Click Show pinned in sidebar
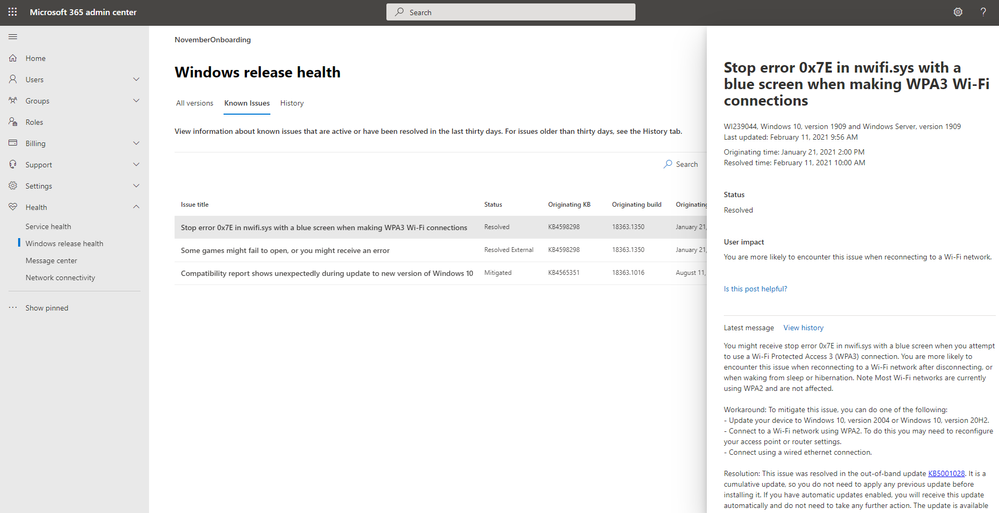Viewport: 999px width, 513px height. pyautogui.click(x=47, y=308)
